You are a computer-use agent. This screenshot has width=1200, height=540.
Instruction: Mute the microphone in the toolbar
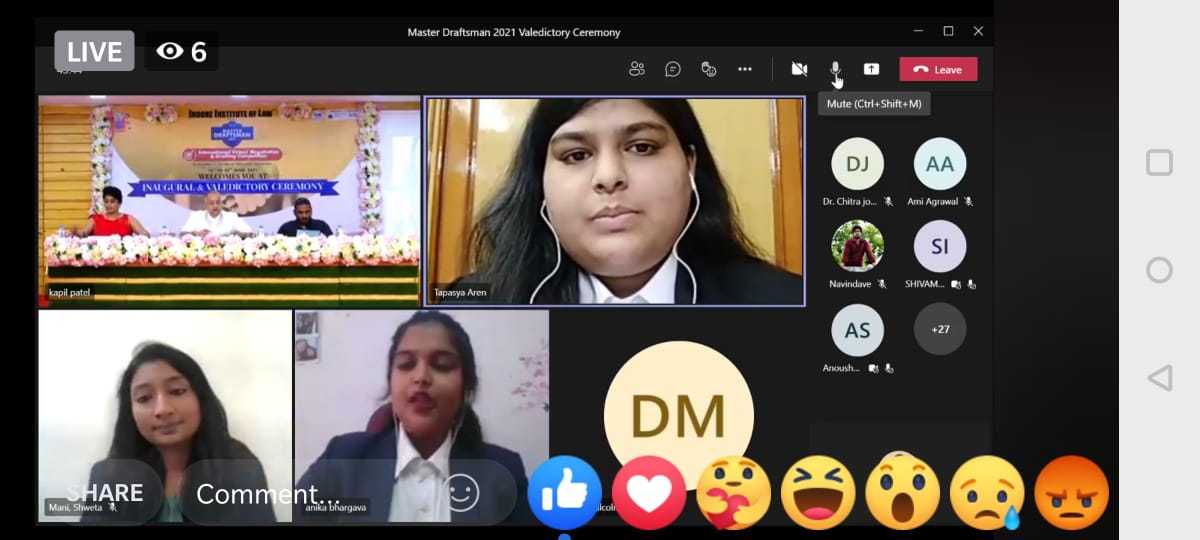coord(835,69)
